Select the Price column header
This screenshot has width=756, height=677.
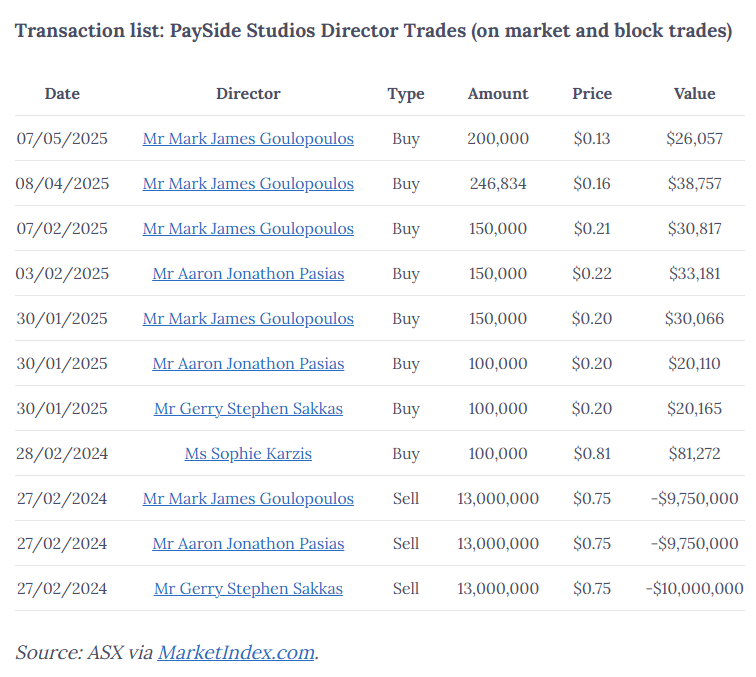[x=591, y=94]
